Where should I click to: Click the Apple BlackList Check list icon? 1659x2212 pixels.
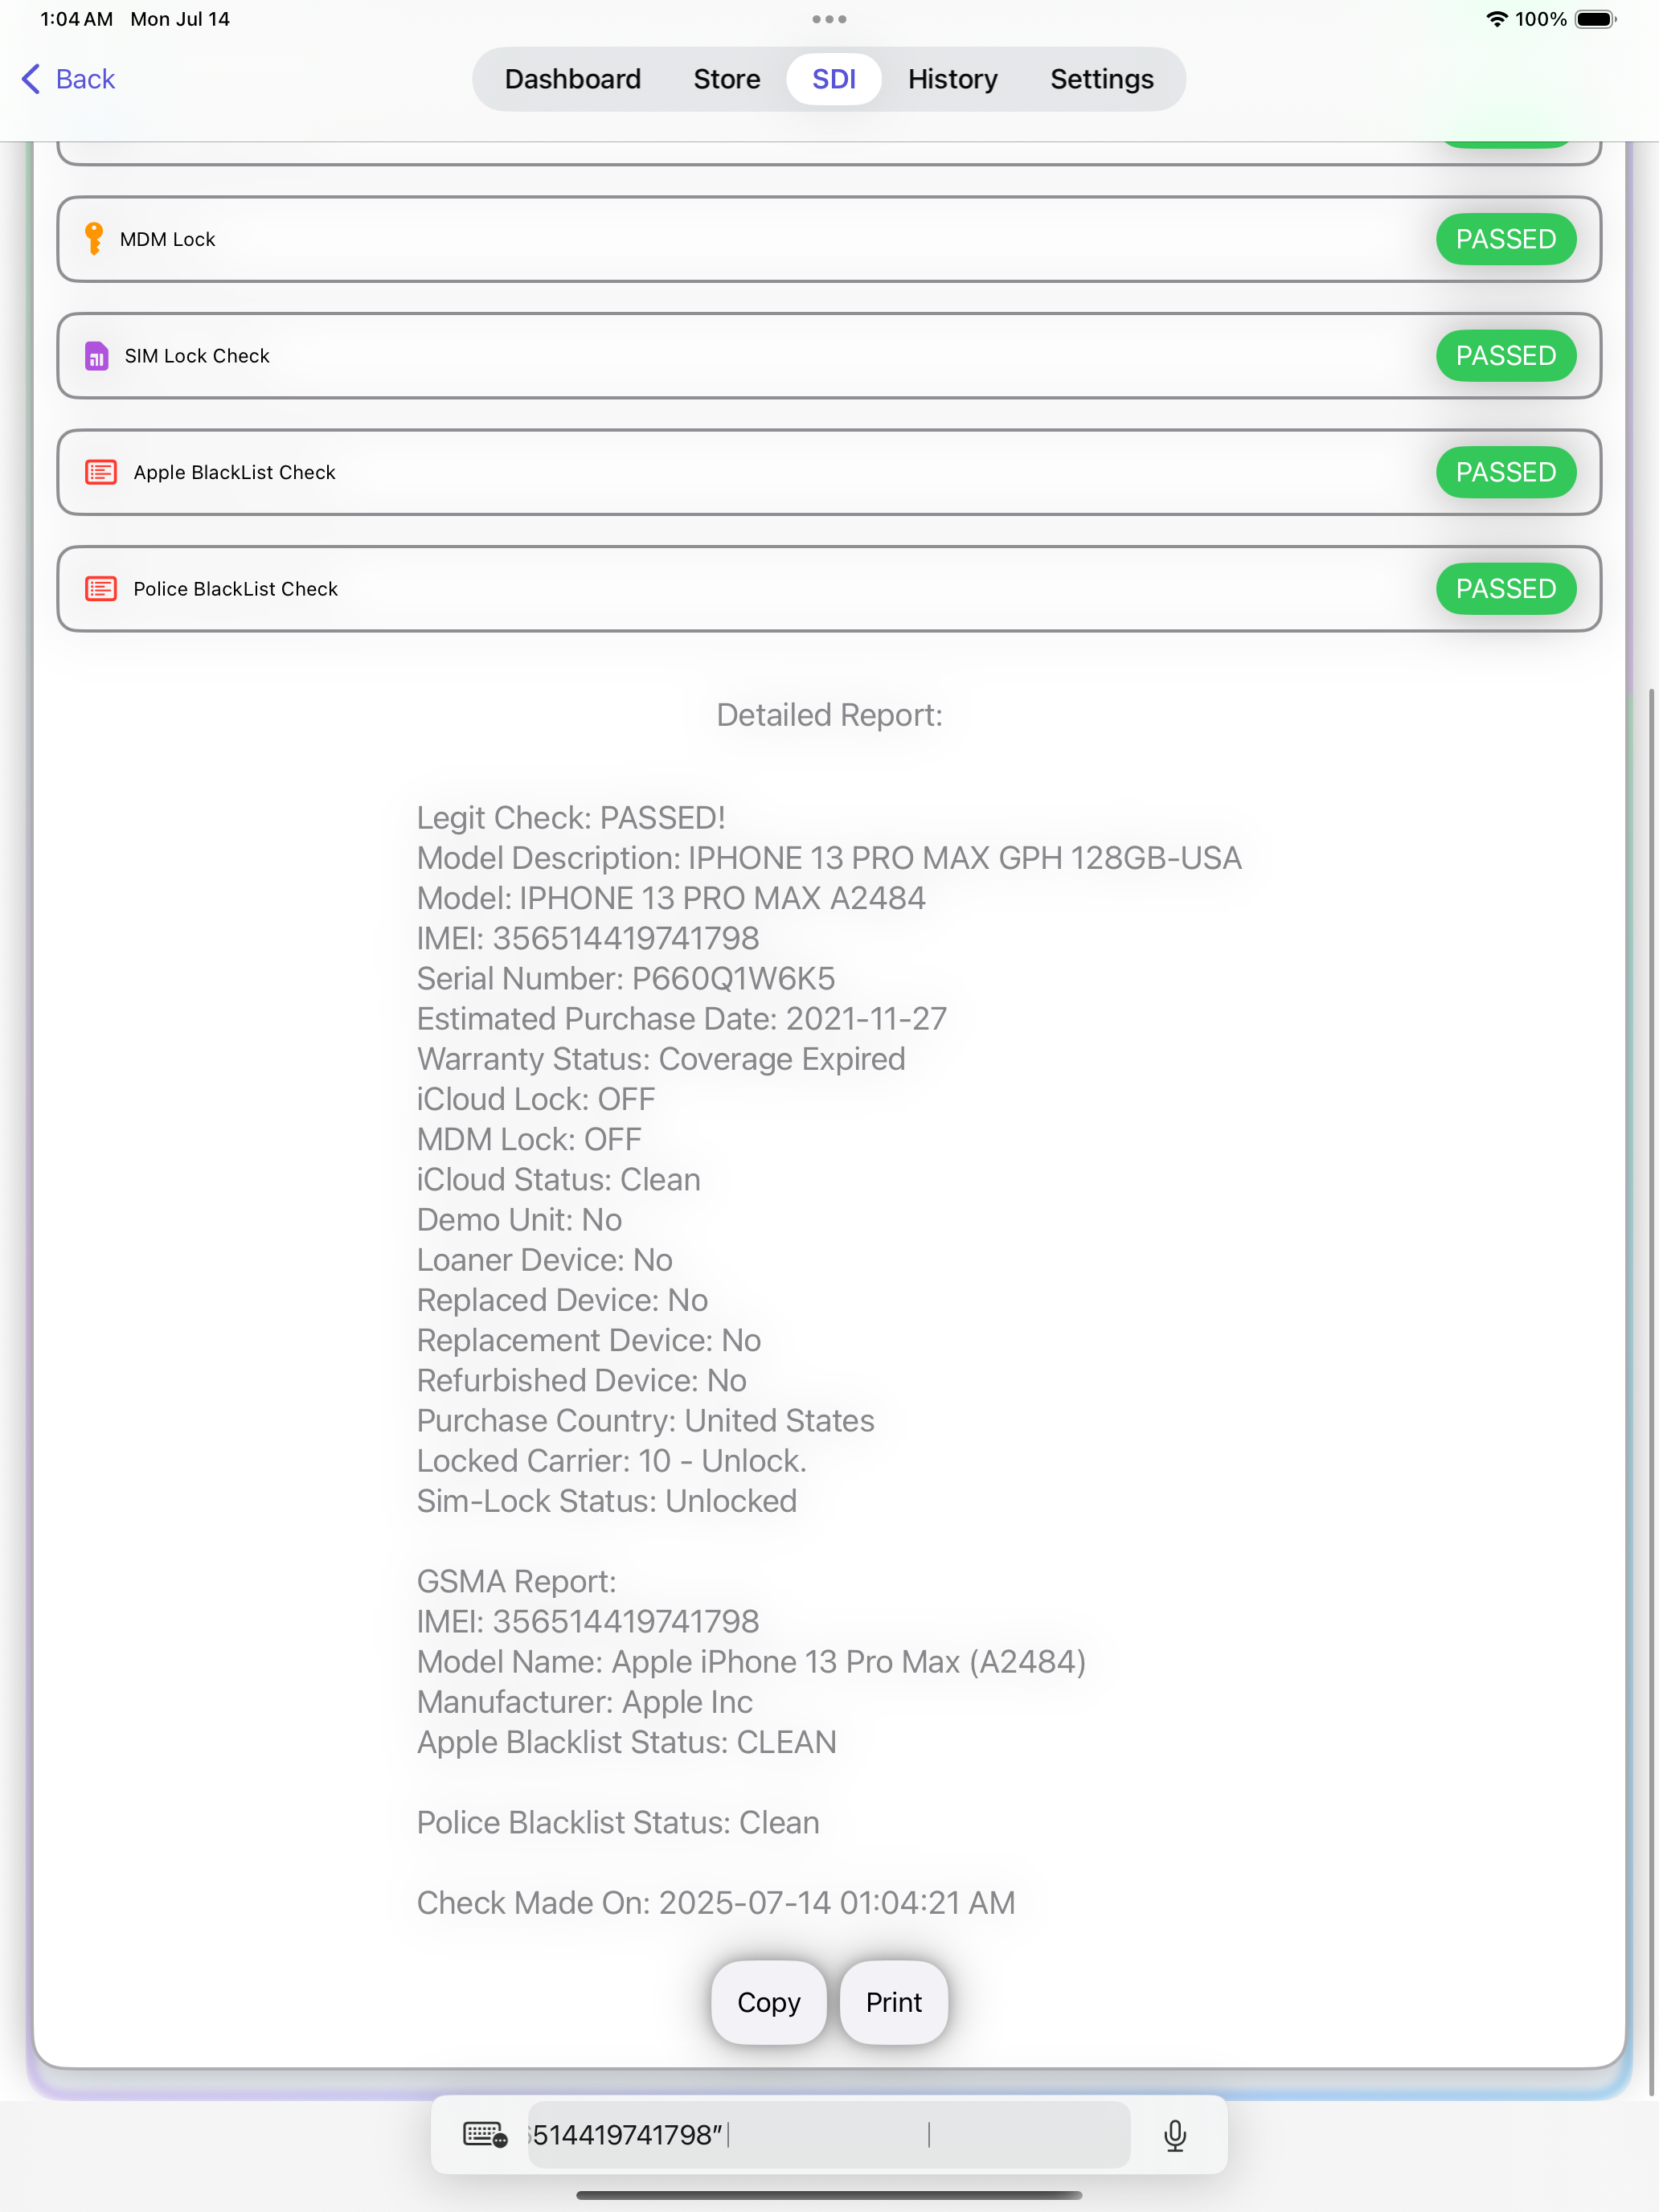[x=101, y=472]
